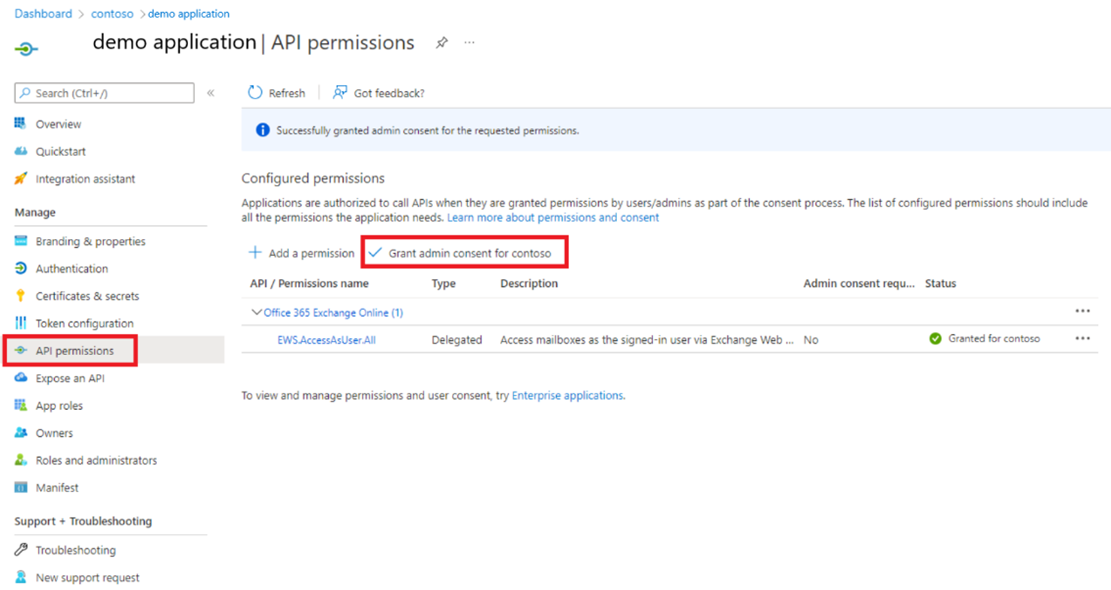Click the Access mailboxes as signed-in user description
This screenshot has height=590, width=1111.
647,340
